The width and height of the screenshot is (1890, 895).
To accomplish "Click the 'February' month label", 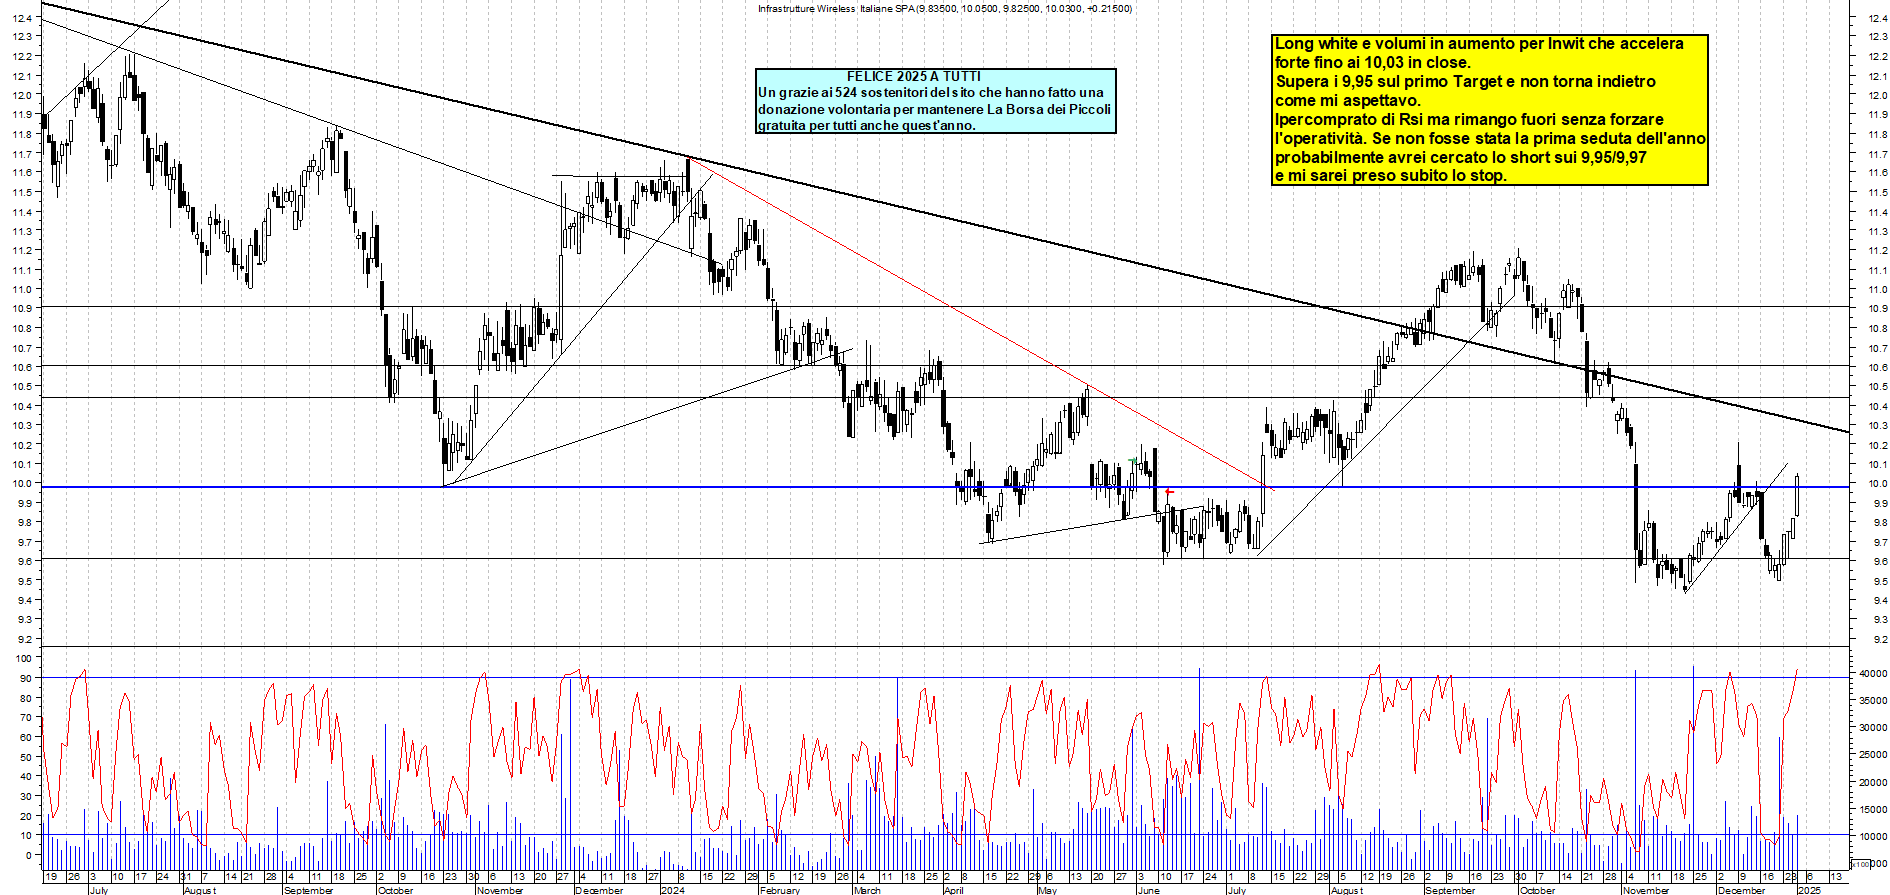I will coord(780,889).
